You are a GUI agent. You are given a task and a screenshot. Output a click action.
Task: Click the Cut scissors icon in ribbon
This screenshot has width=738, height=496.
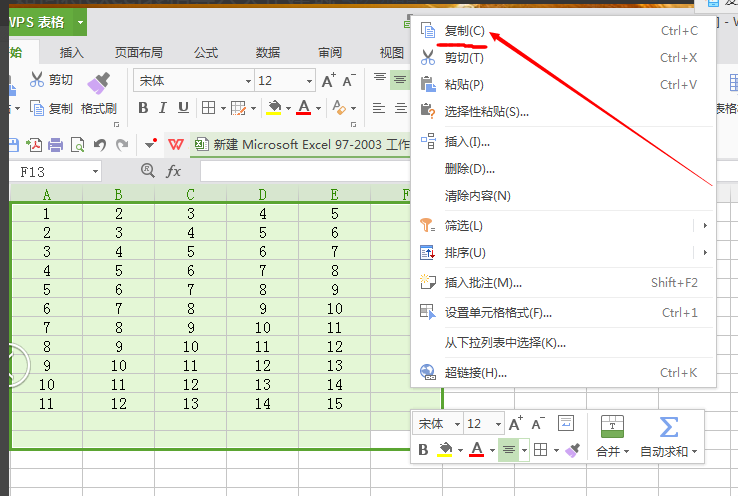[x=36, y=80]
